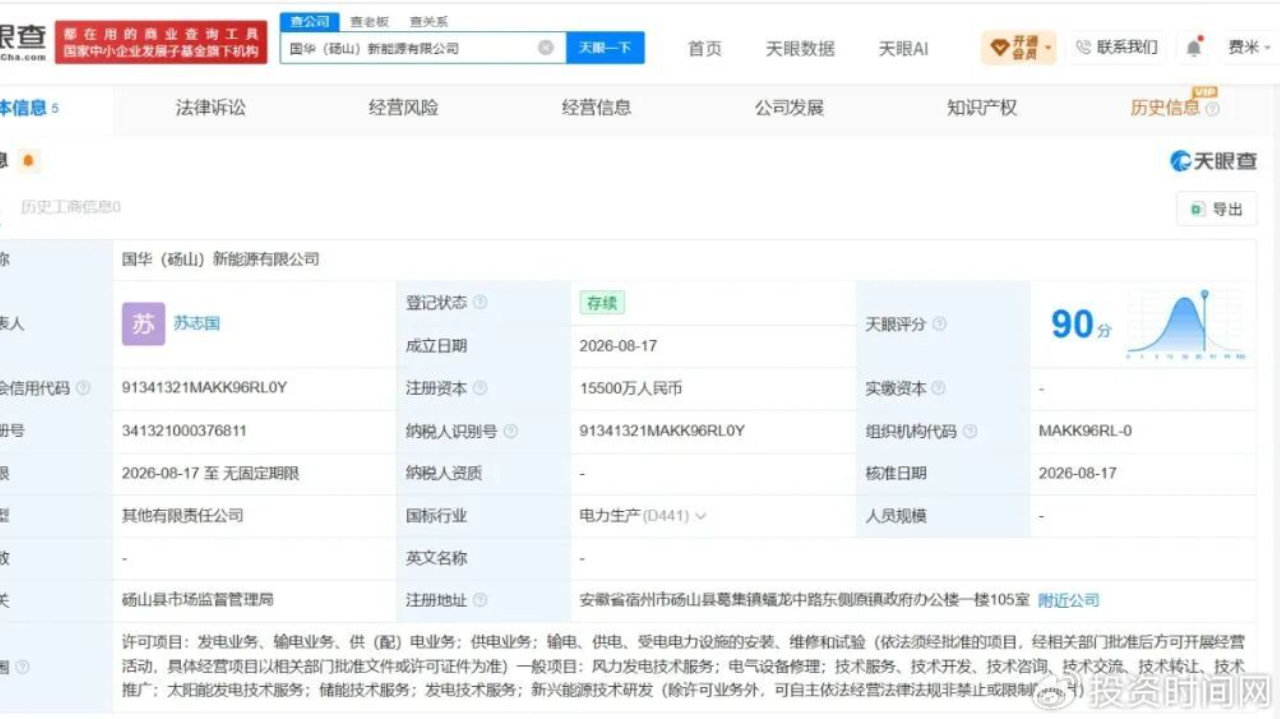Open the 开通会员 VIP diamond button

pos(1017,47)
